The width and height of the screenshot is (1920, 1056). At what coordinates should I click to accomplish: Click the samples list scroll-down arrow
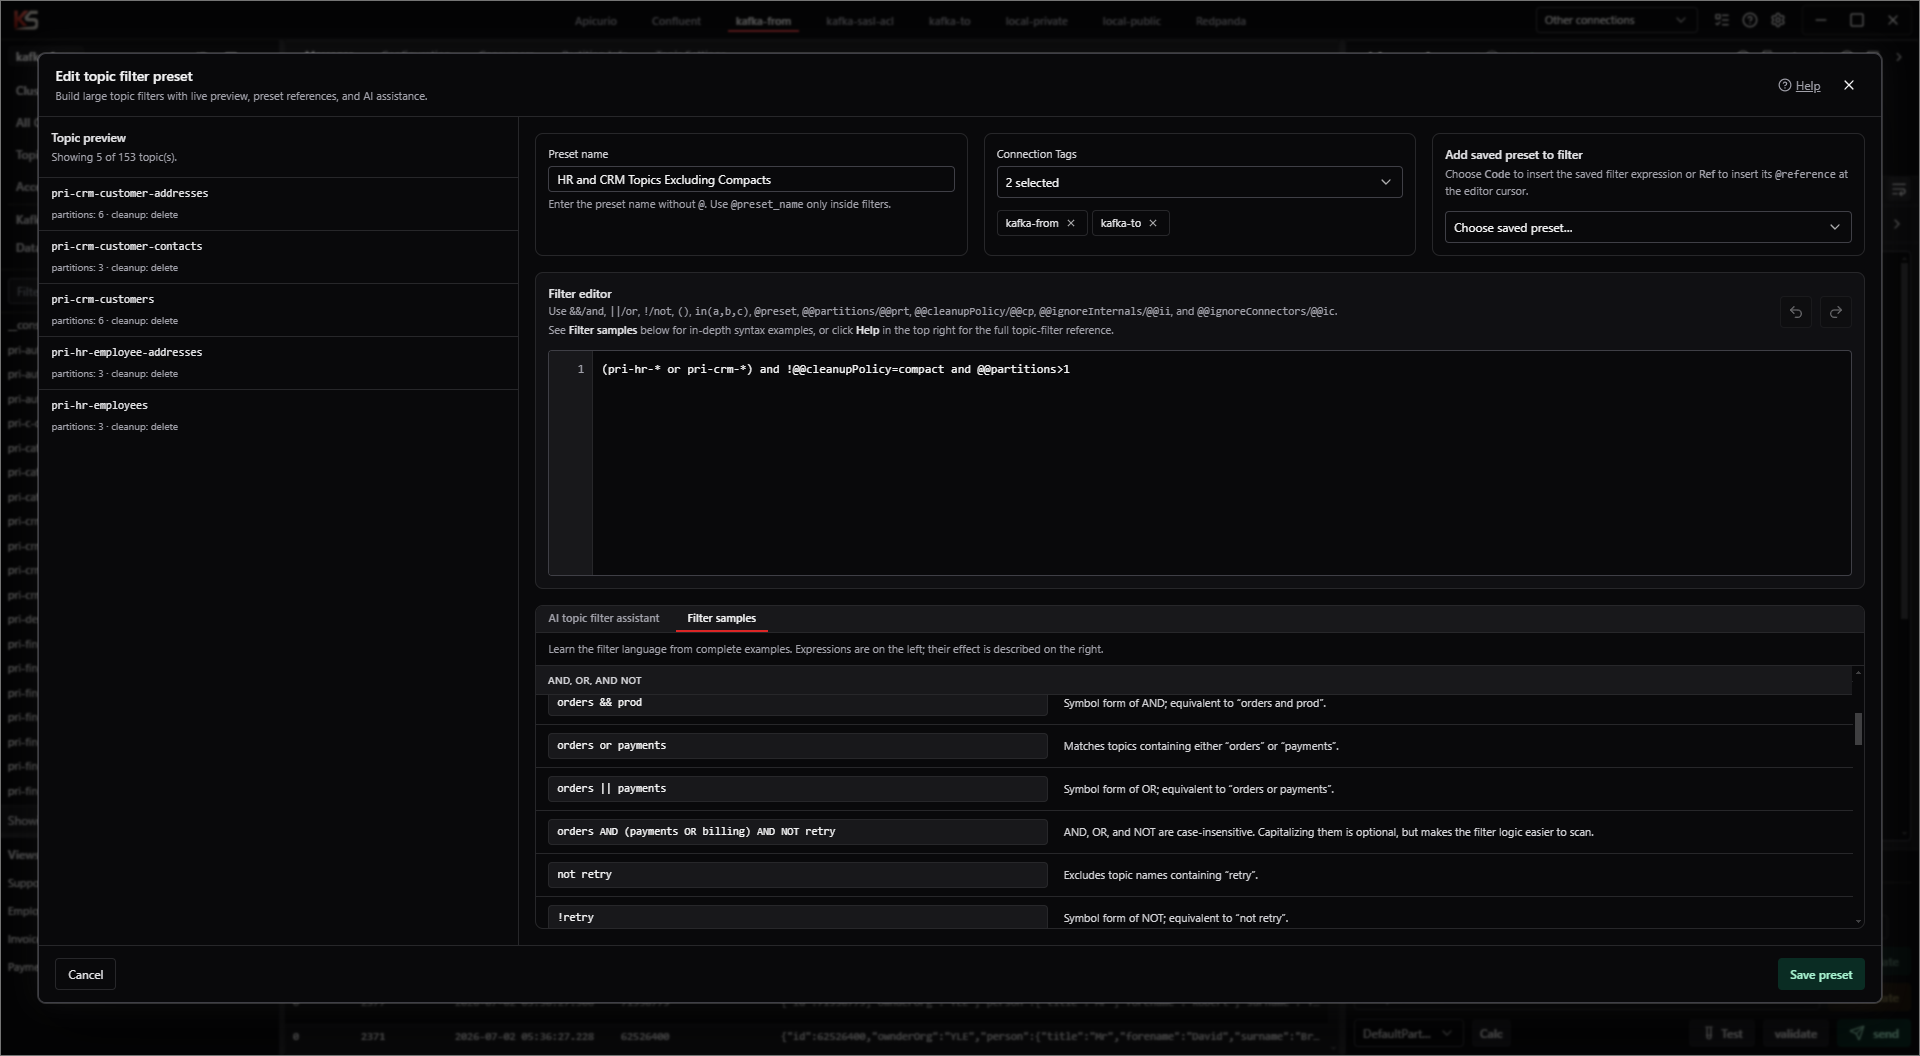(x=1858, y=921)
